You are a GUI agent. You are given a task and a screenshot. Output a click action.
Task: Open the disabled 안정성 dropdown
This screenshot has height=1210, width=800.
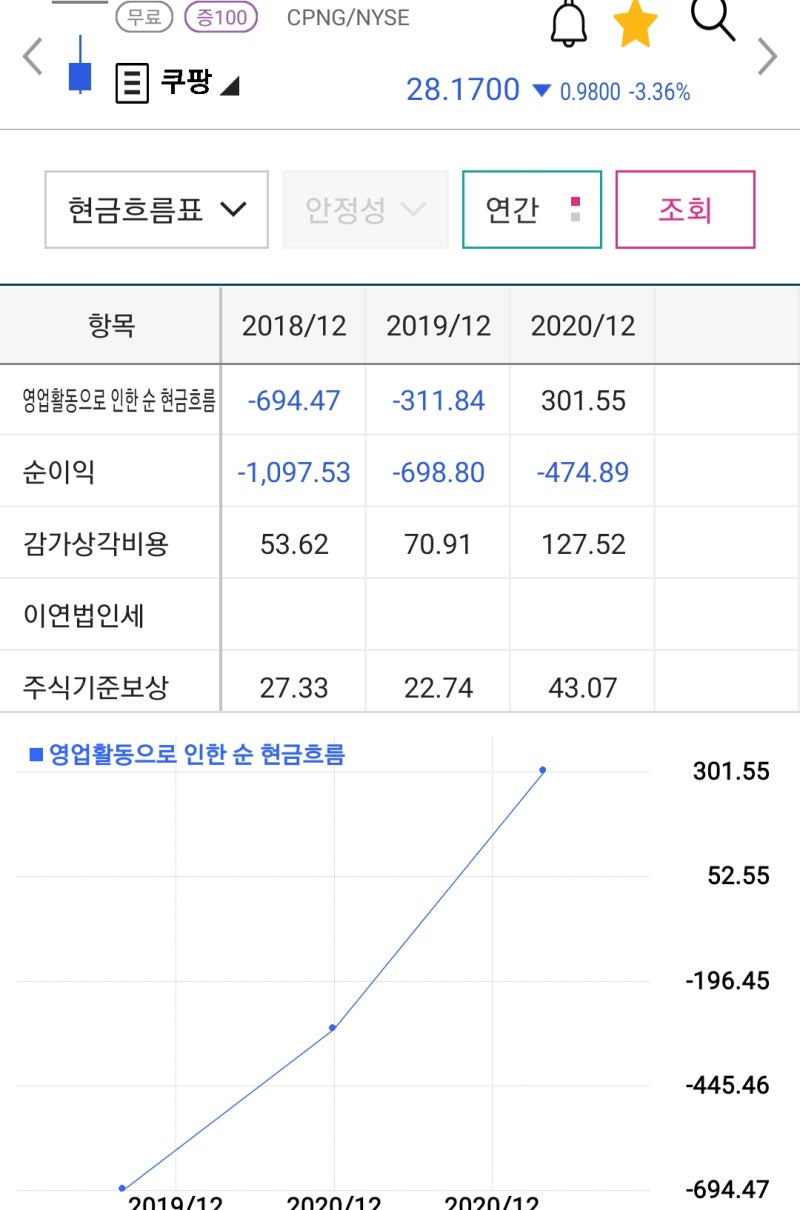[x=365, y=209]
